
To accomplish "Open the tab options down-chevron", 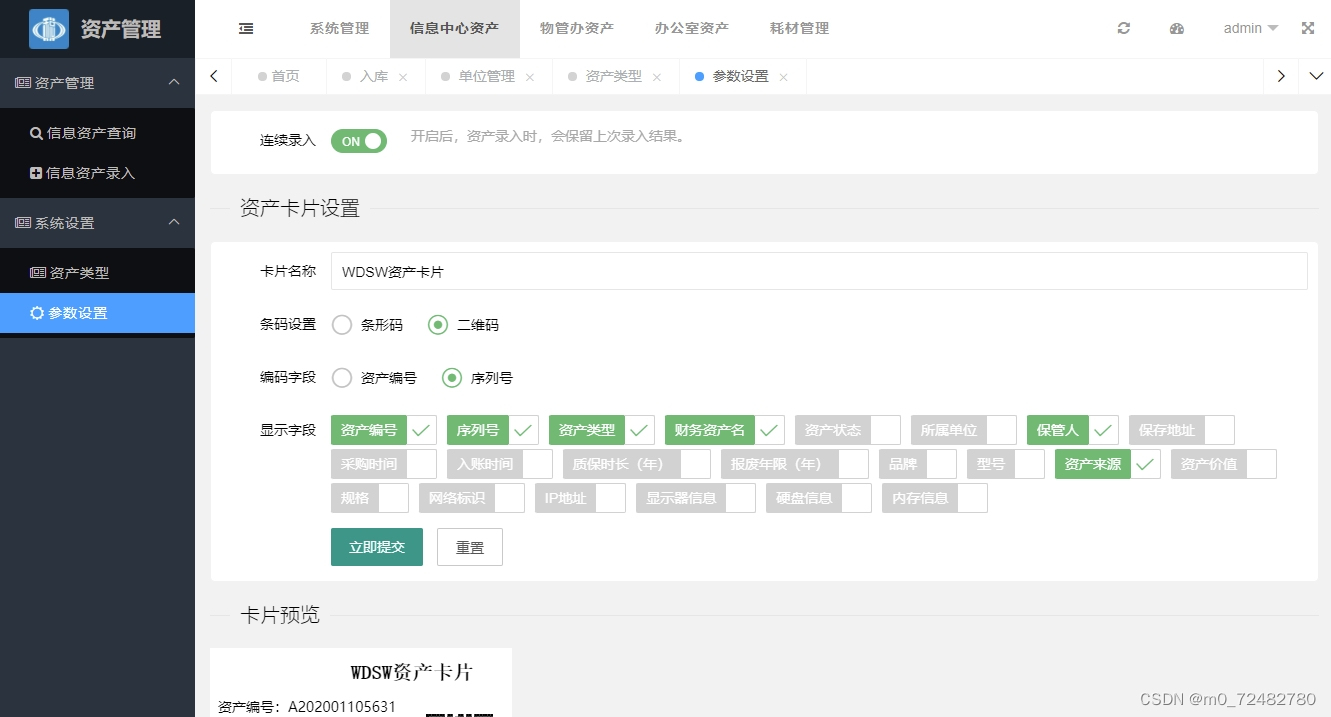I will 1316,76.
